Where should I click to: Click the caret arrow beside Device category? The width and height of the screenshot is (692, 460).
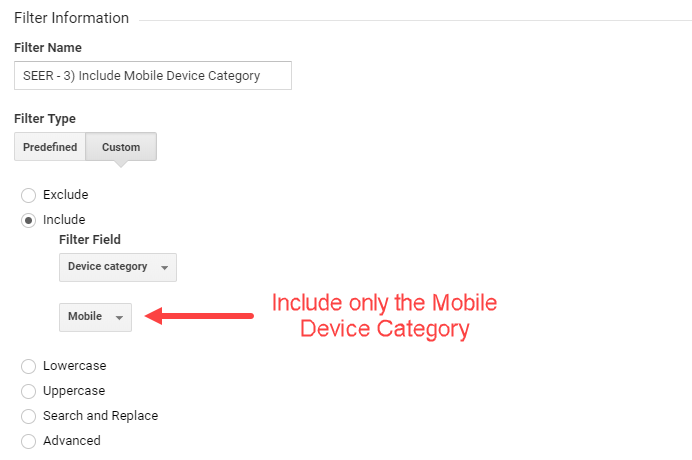[x=164, y=268]
